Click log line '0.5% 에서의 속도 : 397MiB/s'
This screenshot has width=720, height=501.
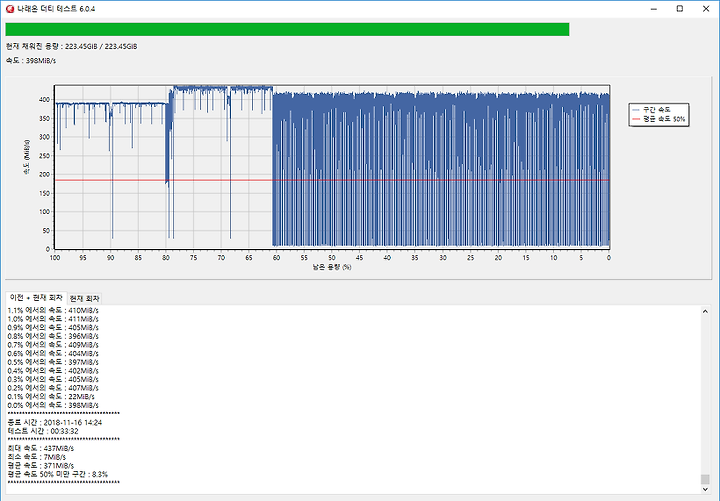click(x=53, y=362)
